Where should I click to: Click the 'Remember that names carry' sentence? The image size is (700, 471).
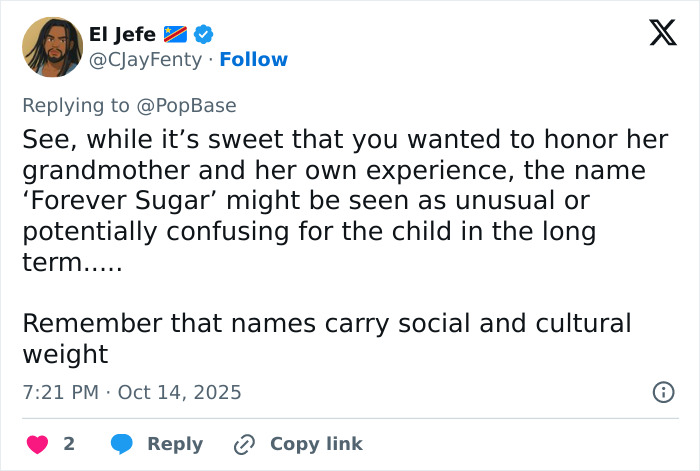pyautogui.click(x=200, y=324)
